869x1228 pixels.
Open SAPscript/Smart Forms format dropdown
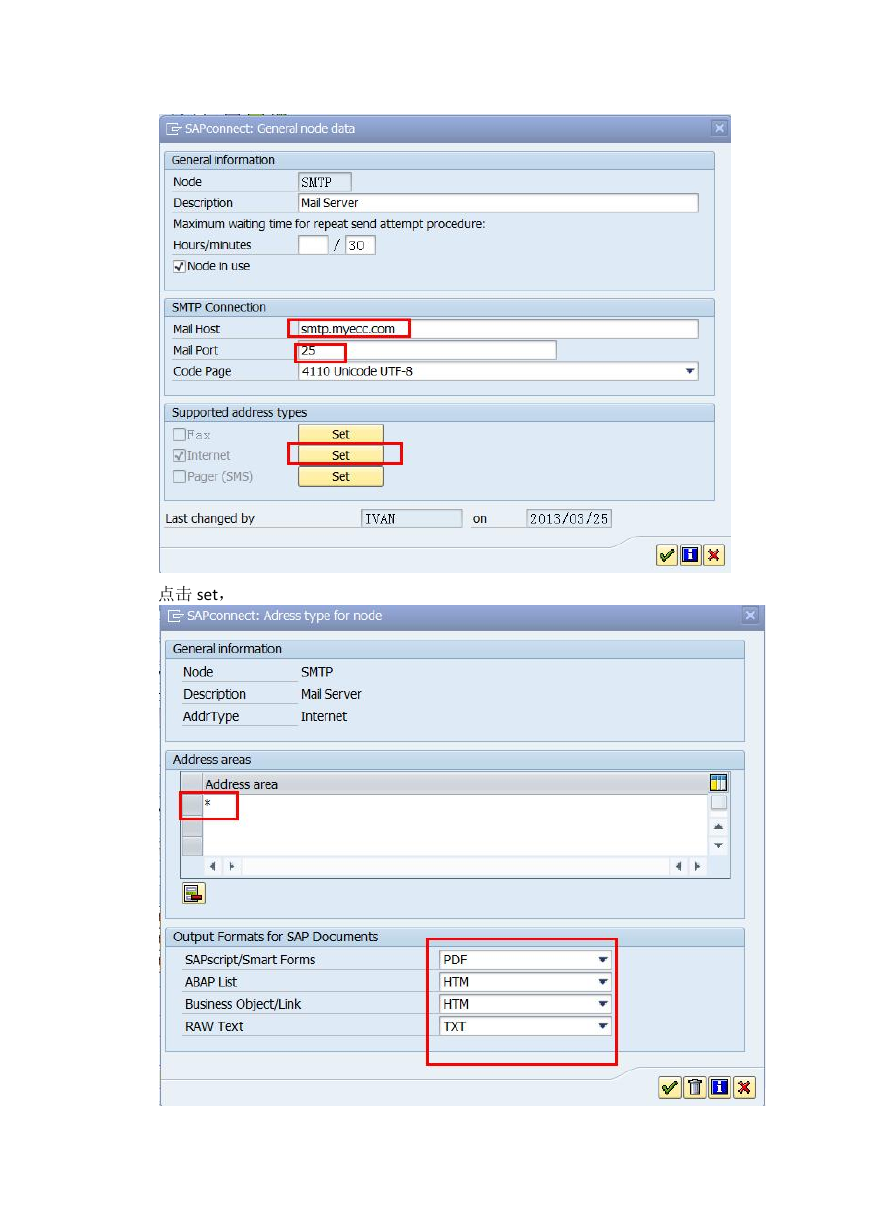[603, 959]
